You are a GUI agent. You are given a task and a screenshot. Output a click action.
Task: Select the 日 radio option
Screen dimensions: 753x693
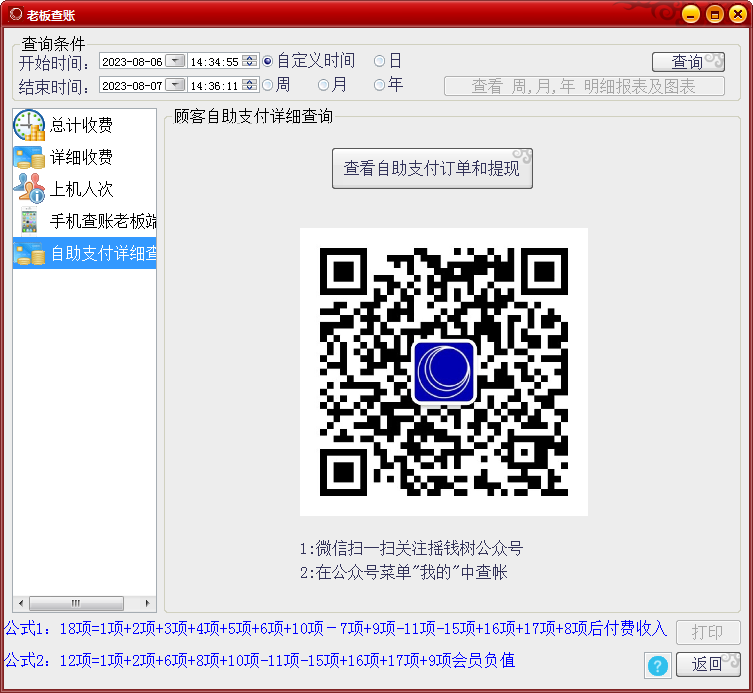380,61
